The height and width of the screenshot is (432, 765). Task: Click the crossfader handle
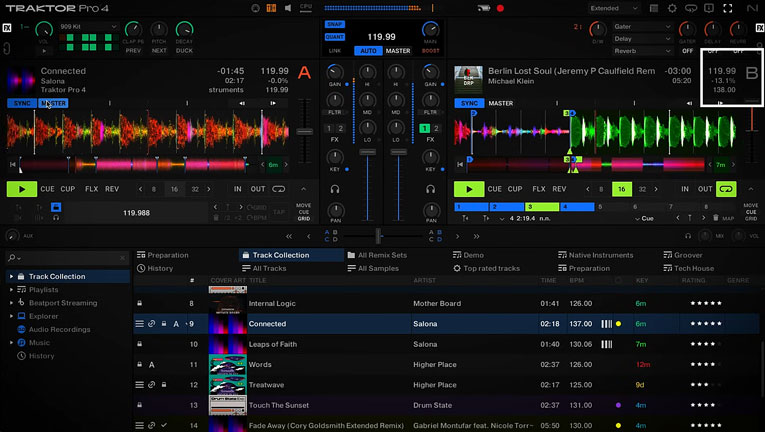tap(378, 236)
